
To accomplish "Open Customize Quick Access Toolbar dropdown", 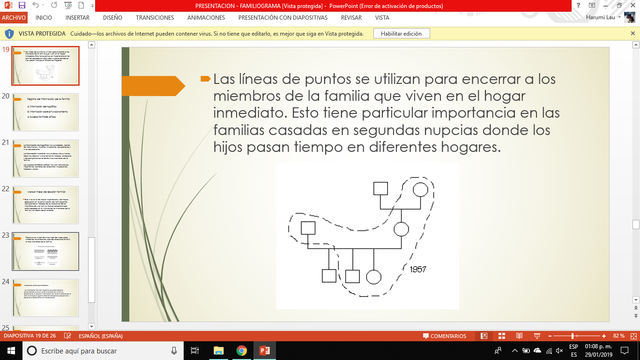I will [x=92, y=6].
